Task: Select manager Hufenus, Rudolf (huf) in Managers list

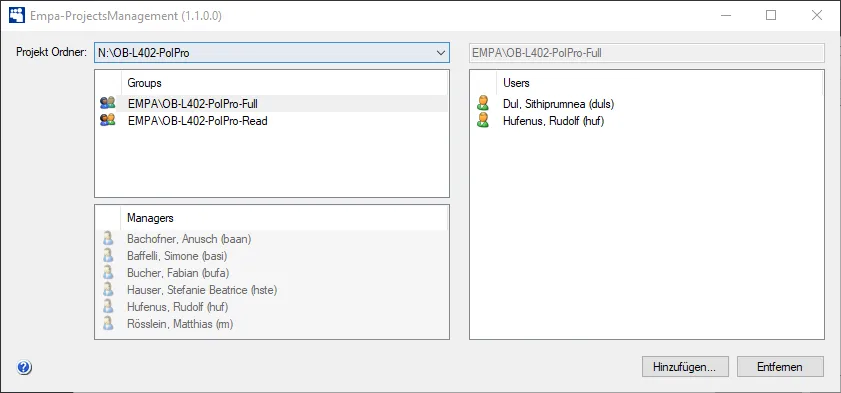Action: coord(178,307)
